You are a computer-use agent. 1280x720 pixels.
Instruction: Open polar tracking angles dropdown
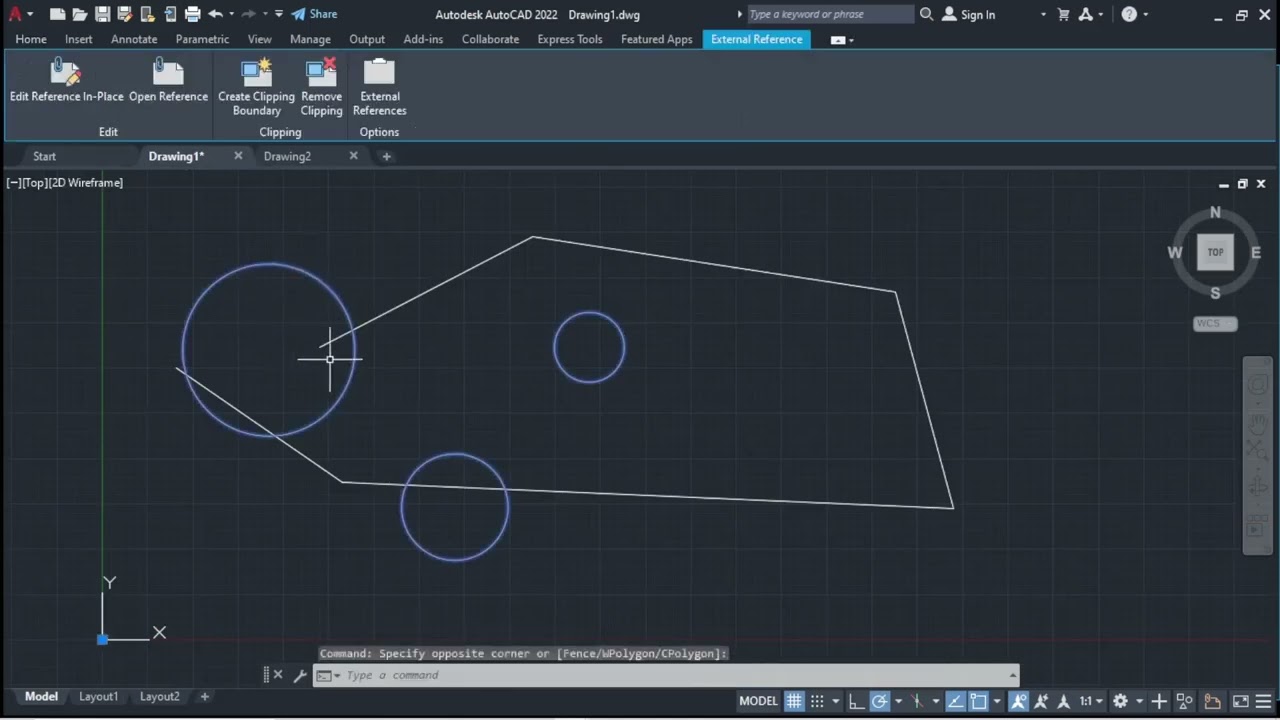(898, 701)
